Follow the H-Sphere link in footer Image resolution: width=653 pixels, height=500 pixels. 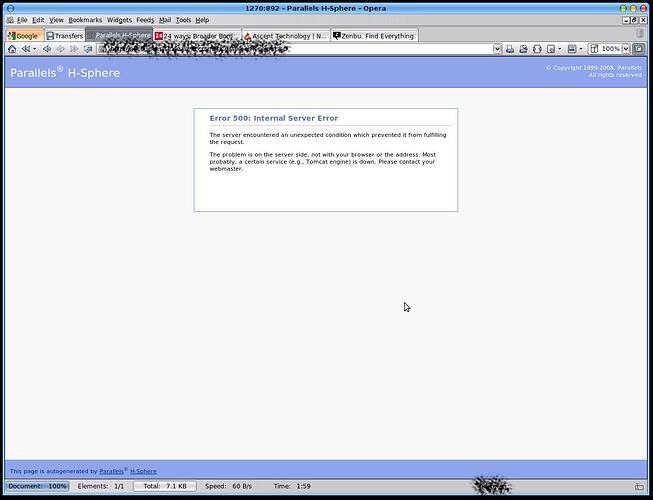pyautogui.click(x=143, y=471)
